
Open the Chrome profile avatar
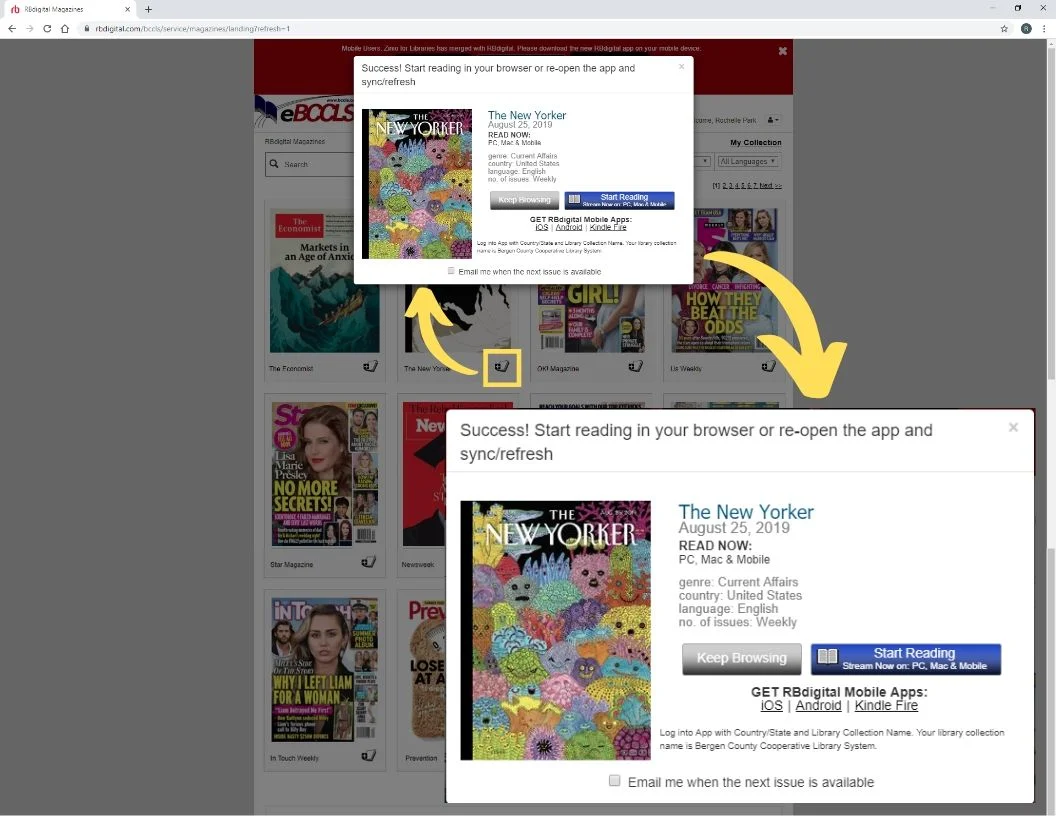pos(1026,28)
